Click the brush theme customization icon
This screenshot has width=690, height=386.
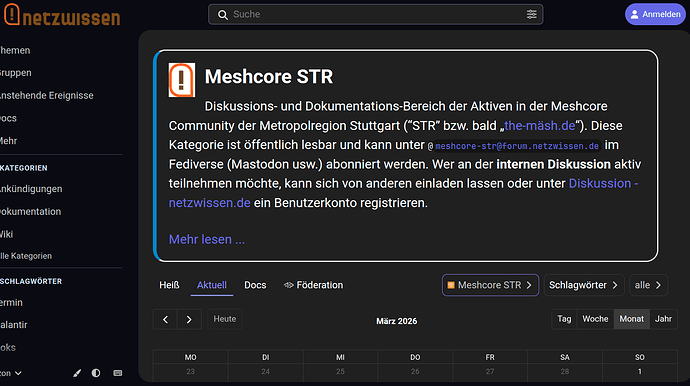(77, 373)
